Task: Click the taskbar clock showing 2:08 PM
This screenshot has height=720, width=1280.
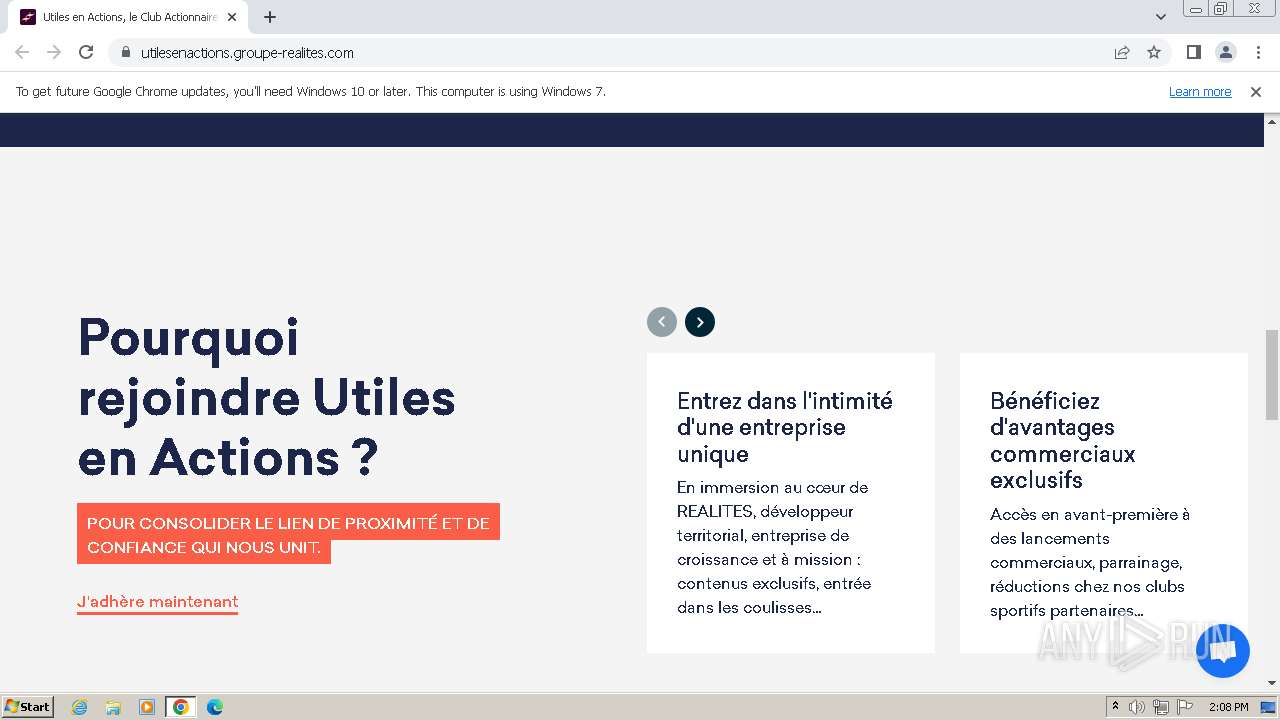Action: pyautogui.click(x=1228, y=707)
